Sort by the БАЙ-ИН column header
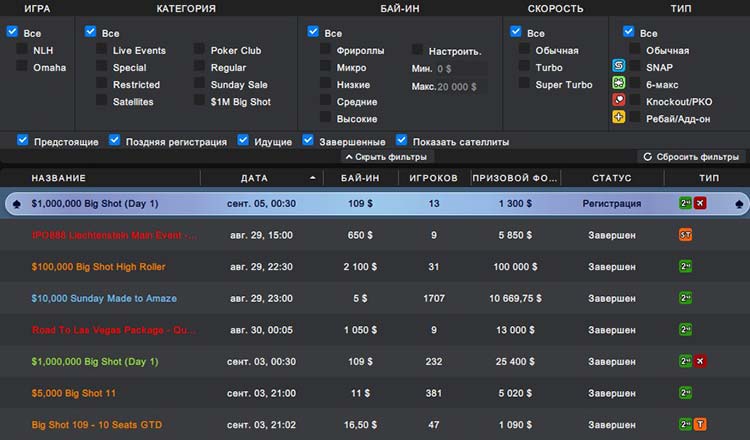The image size is (750, 440). (x=358, y=178)
